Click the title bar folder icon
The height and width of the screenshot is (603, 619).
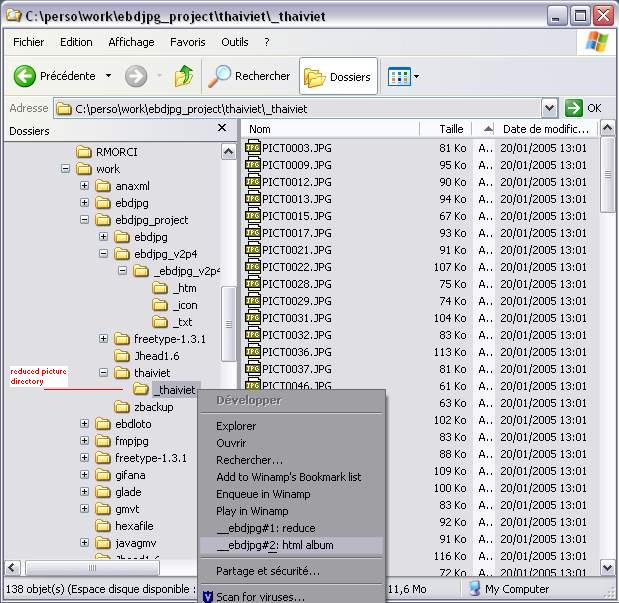(x=13, y=16)
